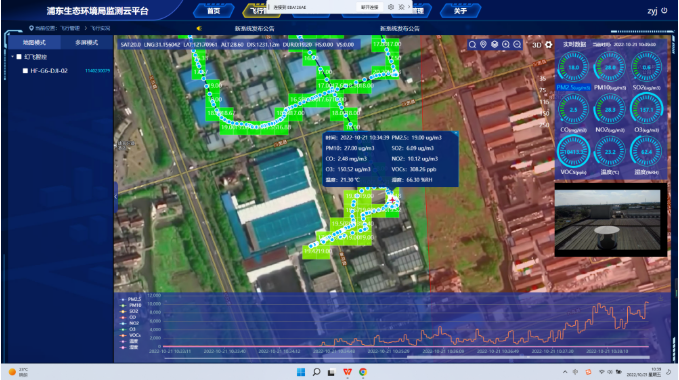Open map settings gear icon
Screen dimensions: 679x380
click(549, 45)
